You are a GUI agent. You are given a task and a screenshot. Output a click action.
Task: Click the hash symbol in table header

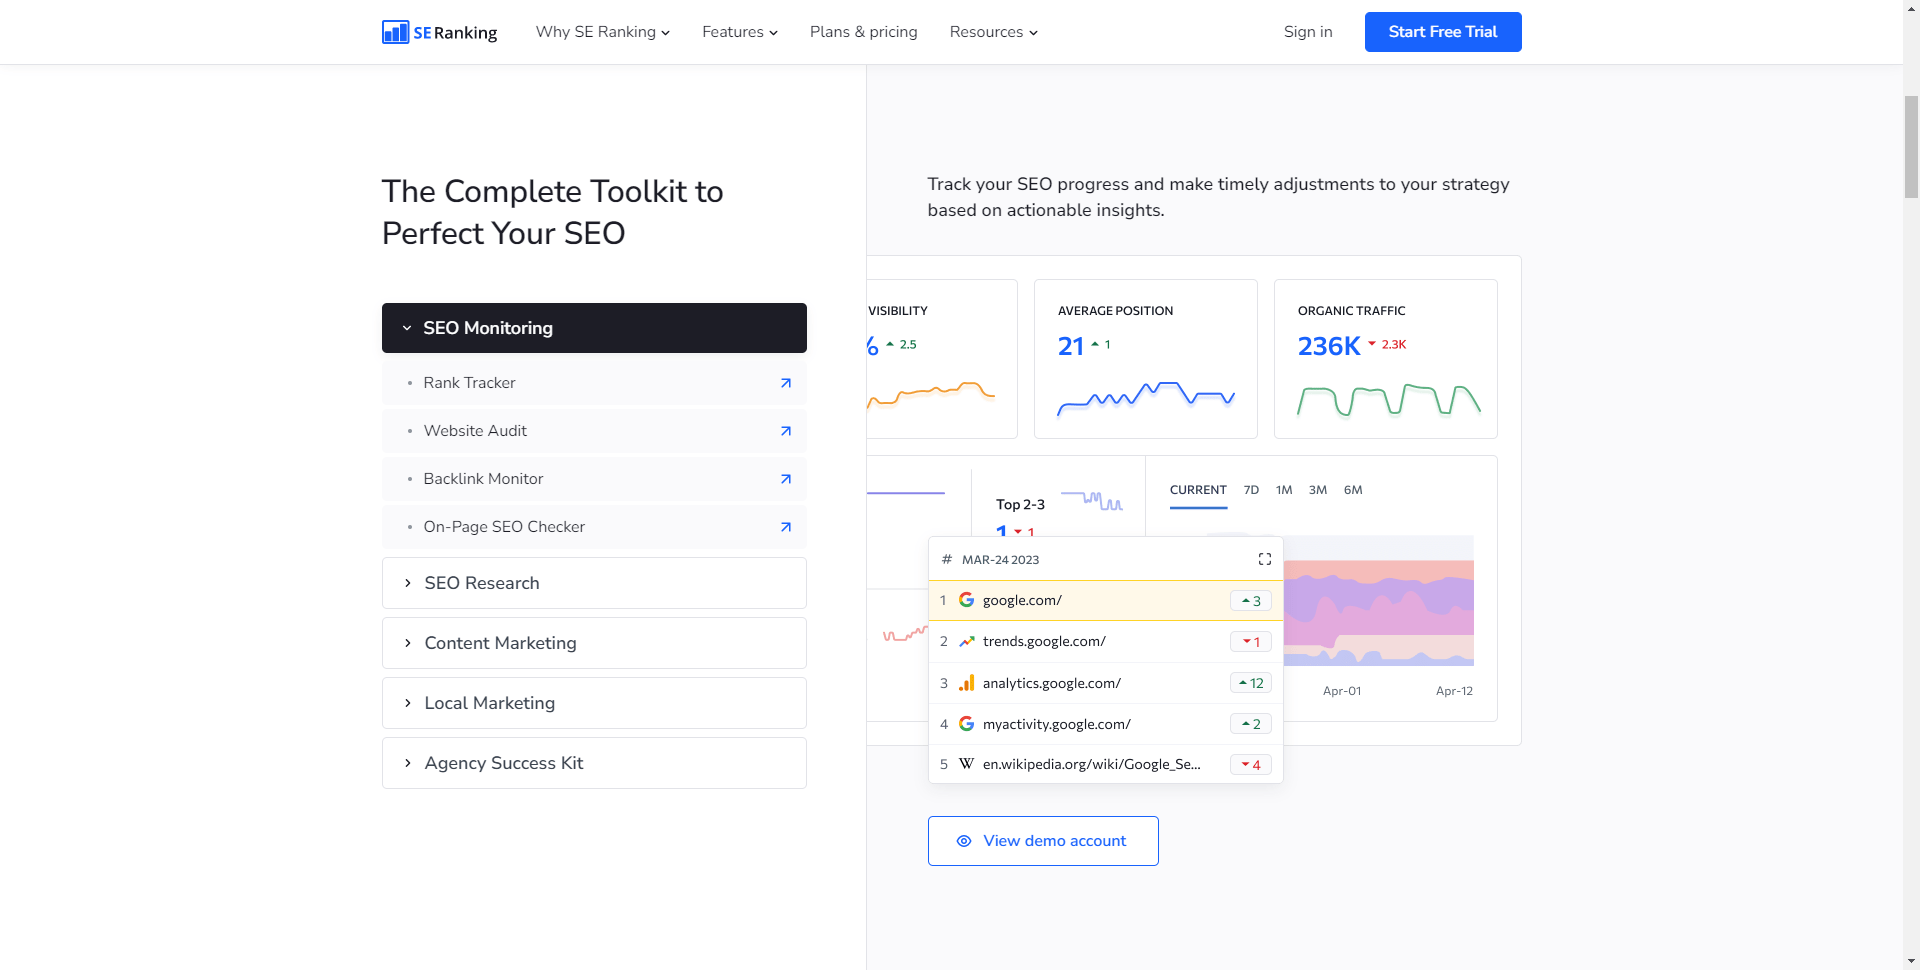947,559
